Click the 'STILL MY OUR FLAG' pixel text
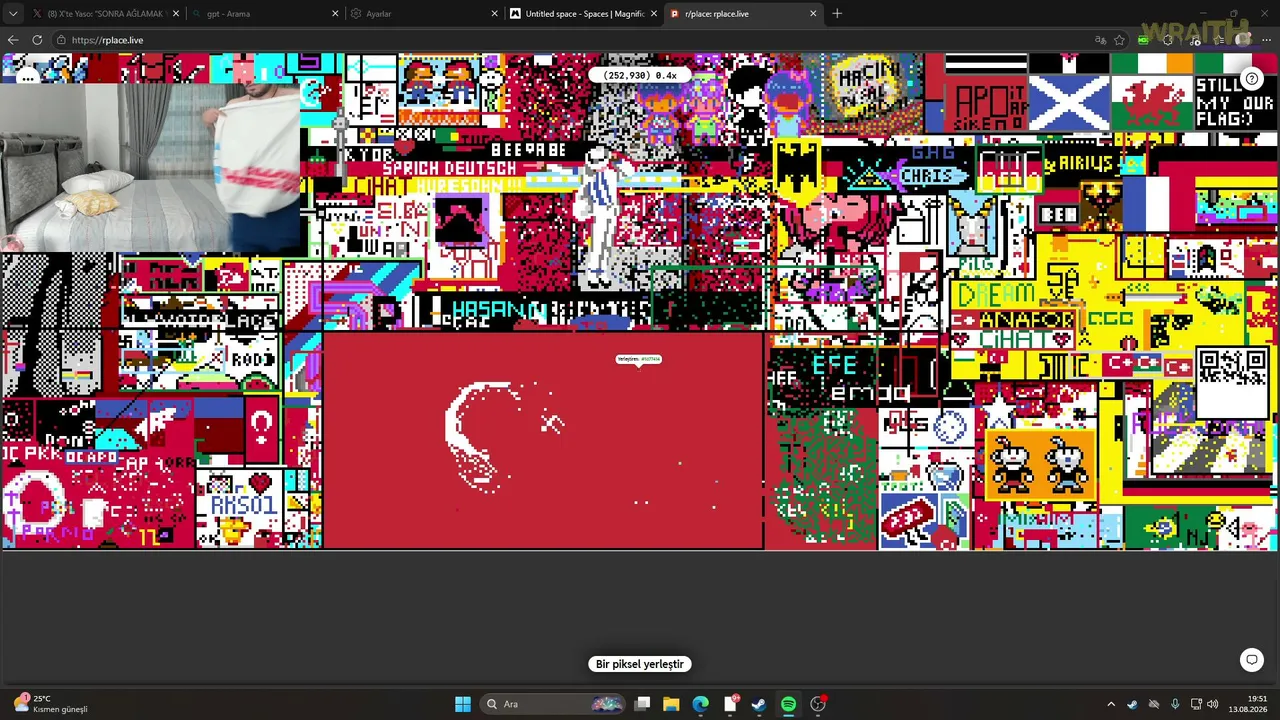 click(1235, 101)
